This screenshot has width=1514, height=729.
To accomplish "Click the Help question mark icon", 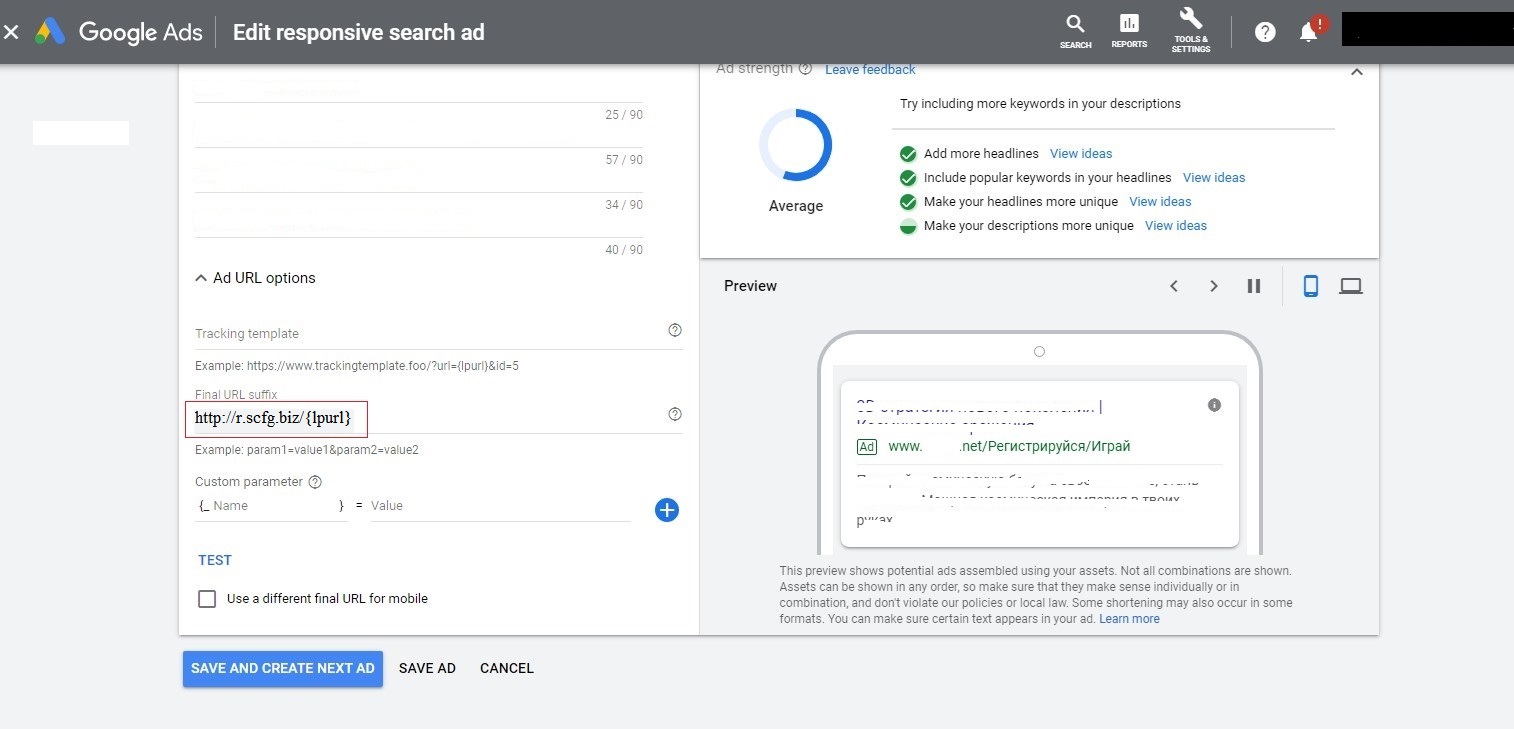I will tap(1265, 32).
